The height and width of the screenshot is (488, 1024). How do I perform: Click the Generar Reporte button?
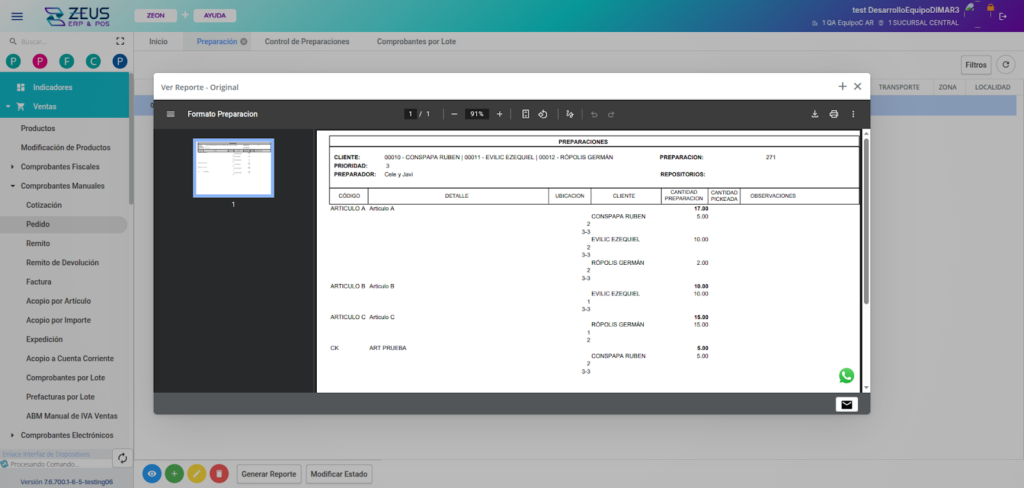coord(268,474)
